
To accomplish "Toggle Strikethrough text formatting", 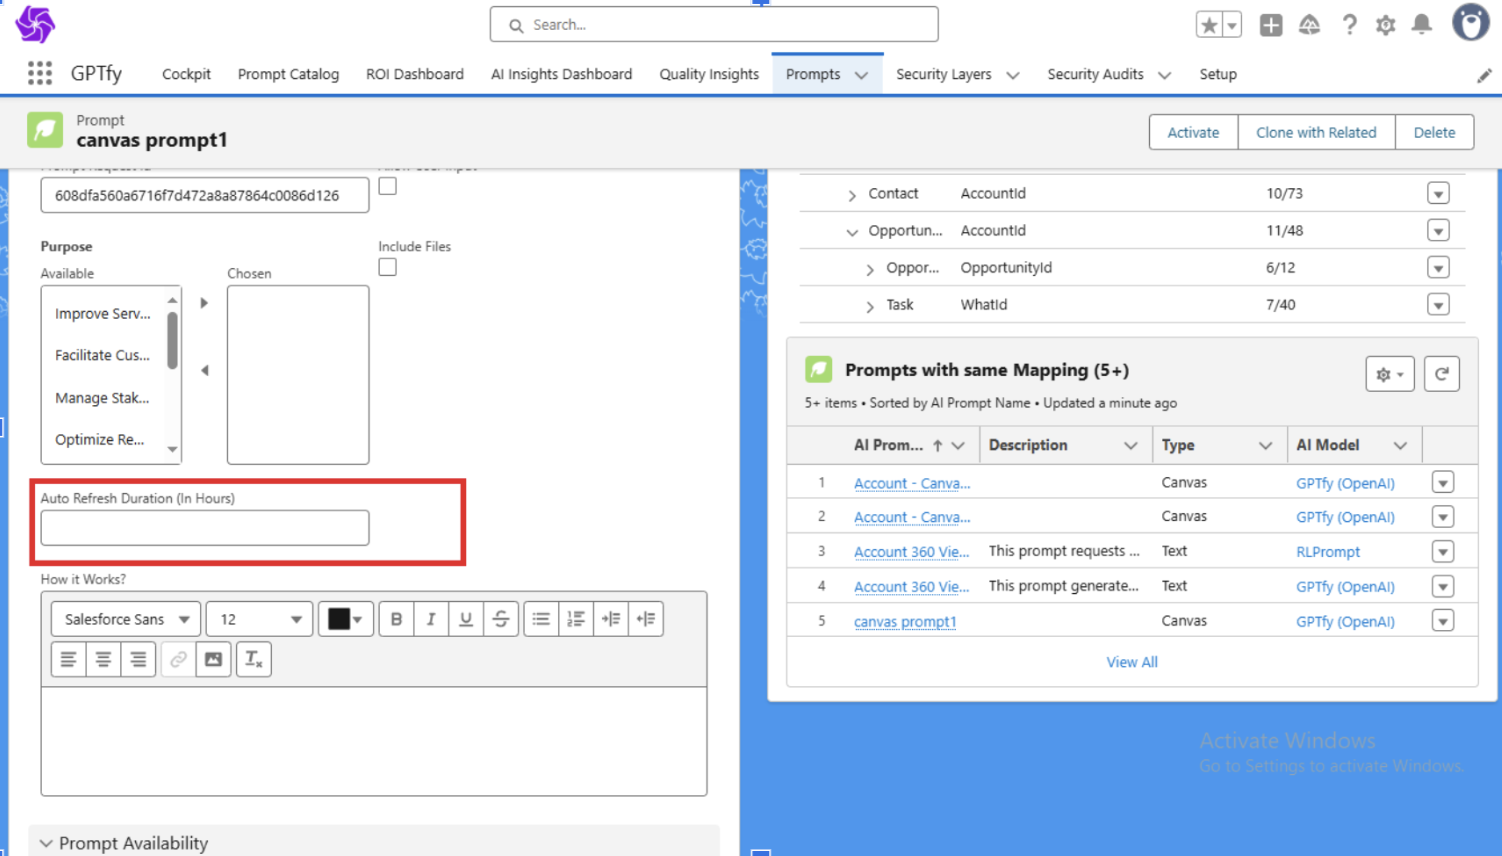I will point(501,619).
